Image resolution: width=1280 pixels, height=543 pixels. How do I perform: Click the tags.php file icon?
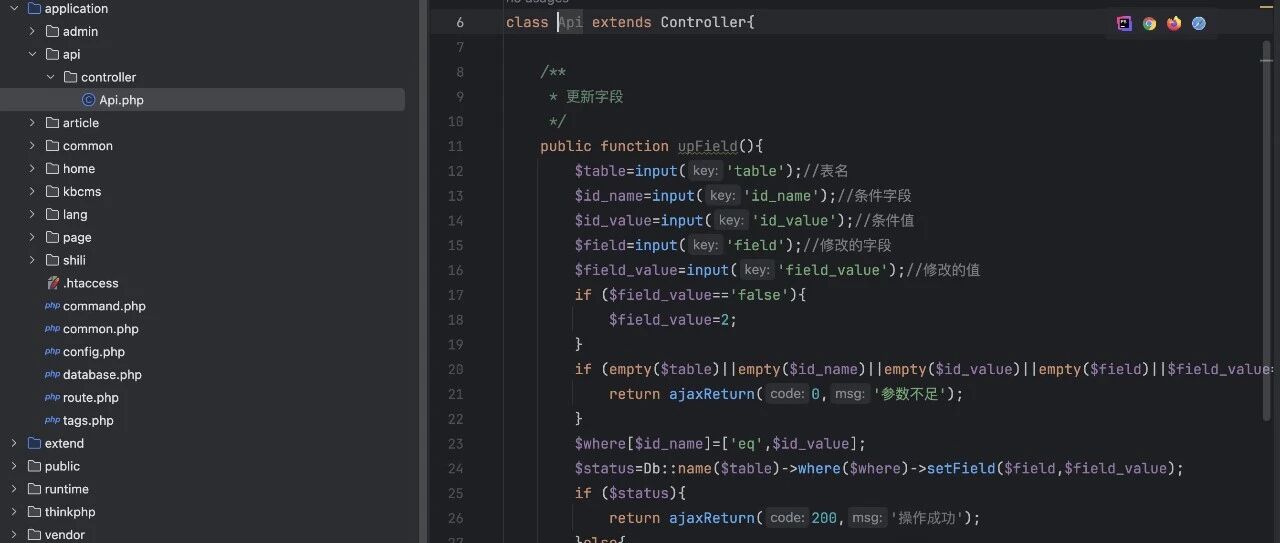click(x=53, y=421)
